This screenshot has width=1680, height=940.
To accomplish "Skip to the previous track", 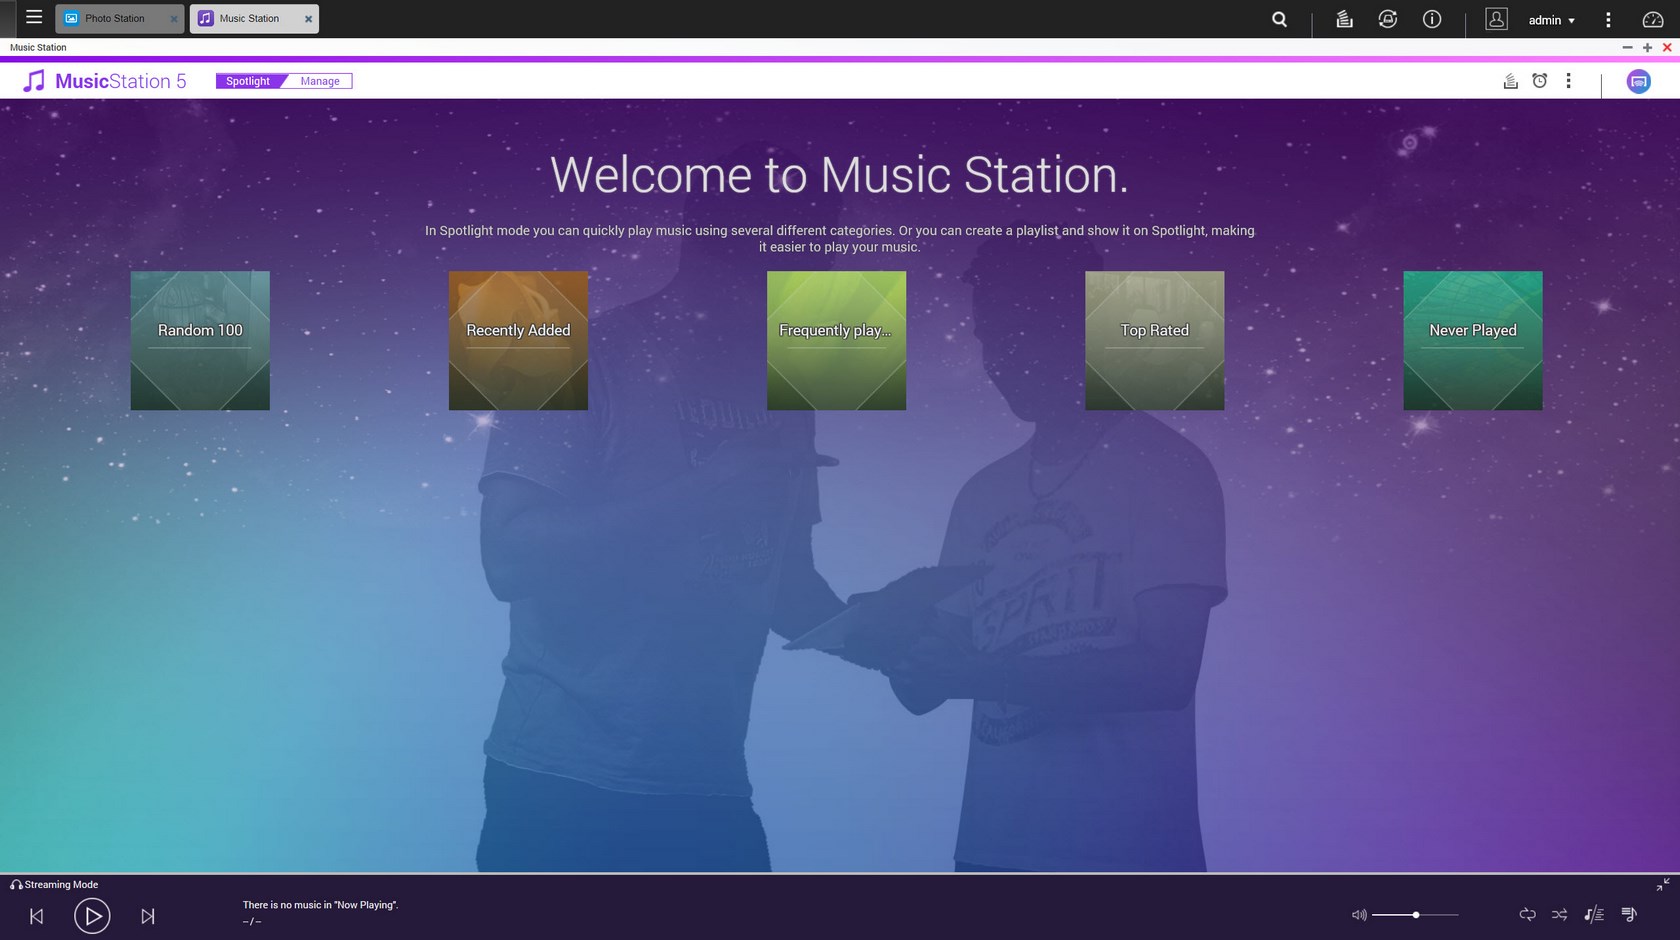I will [x=37, y=916].
